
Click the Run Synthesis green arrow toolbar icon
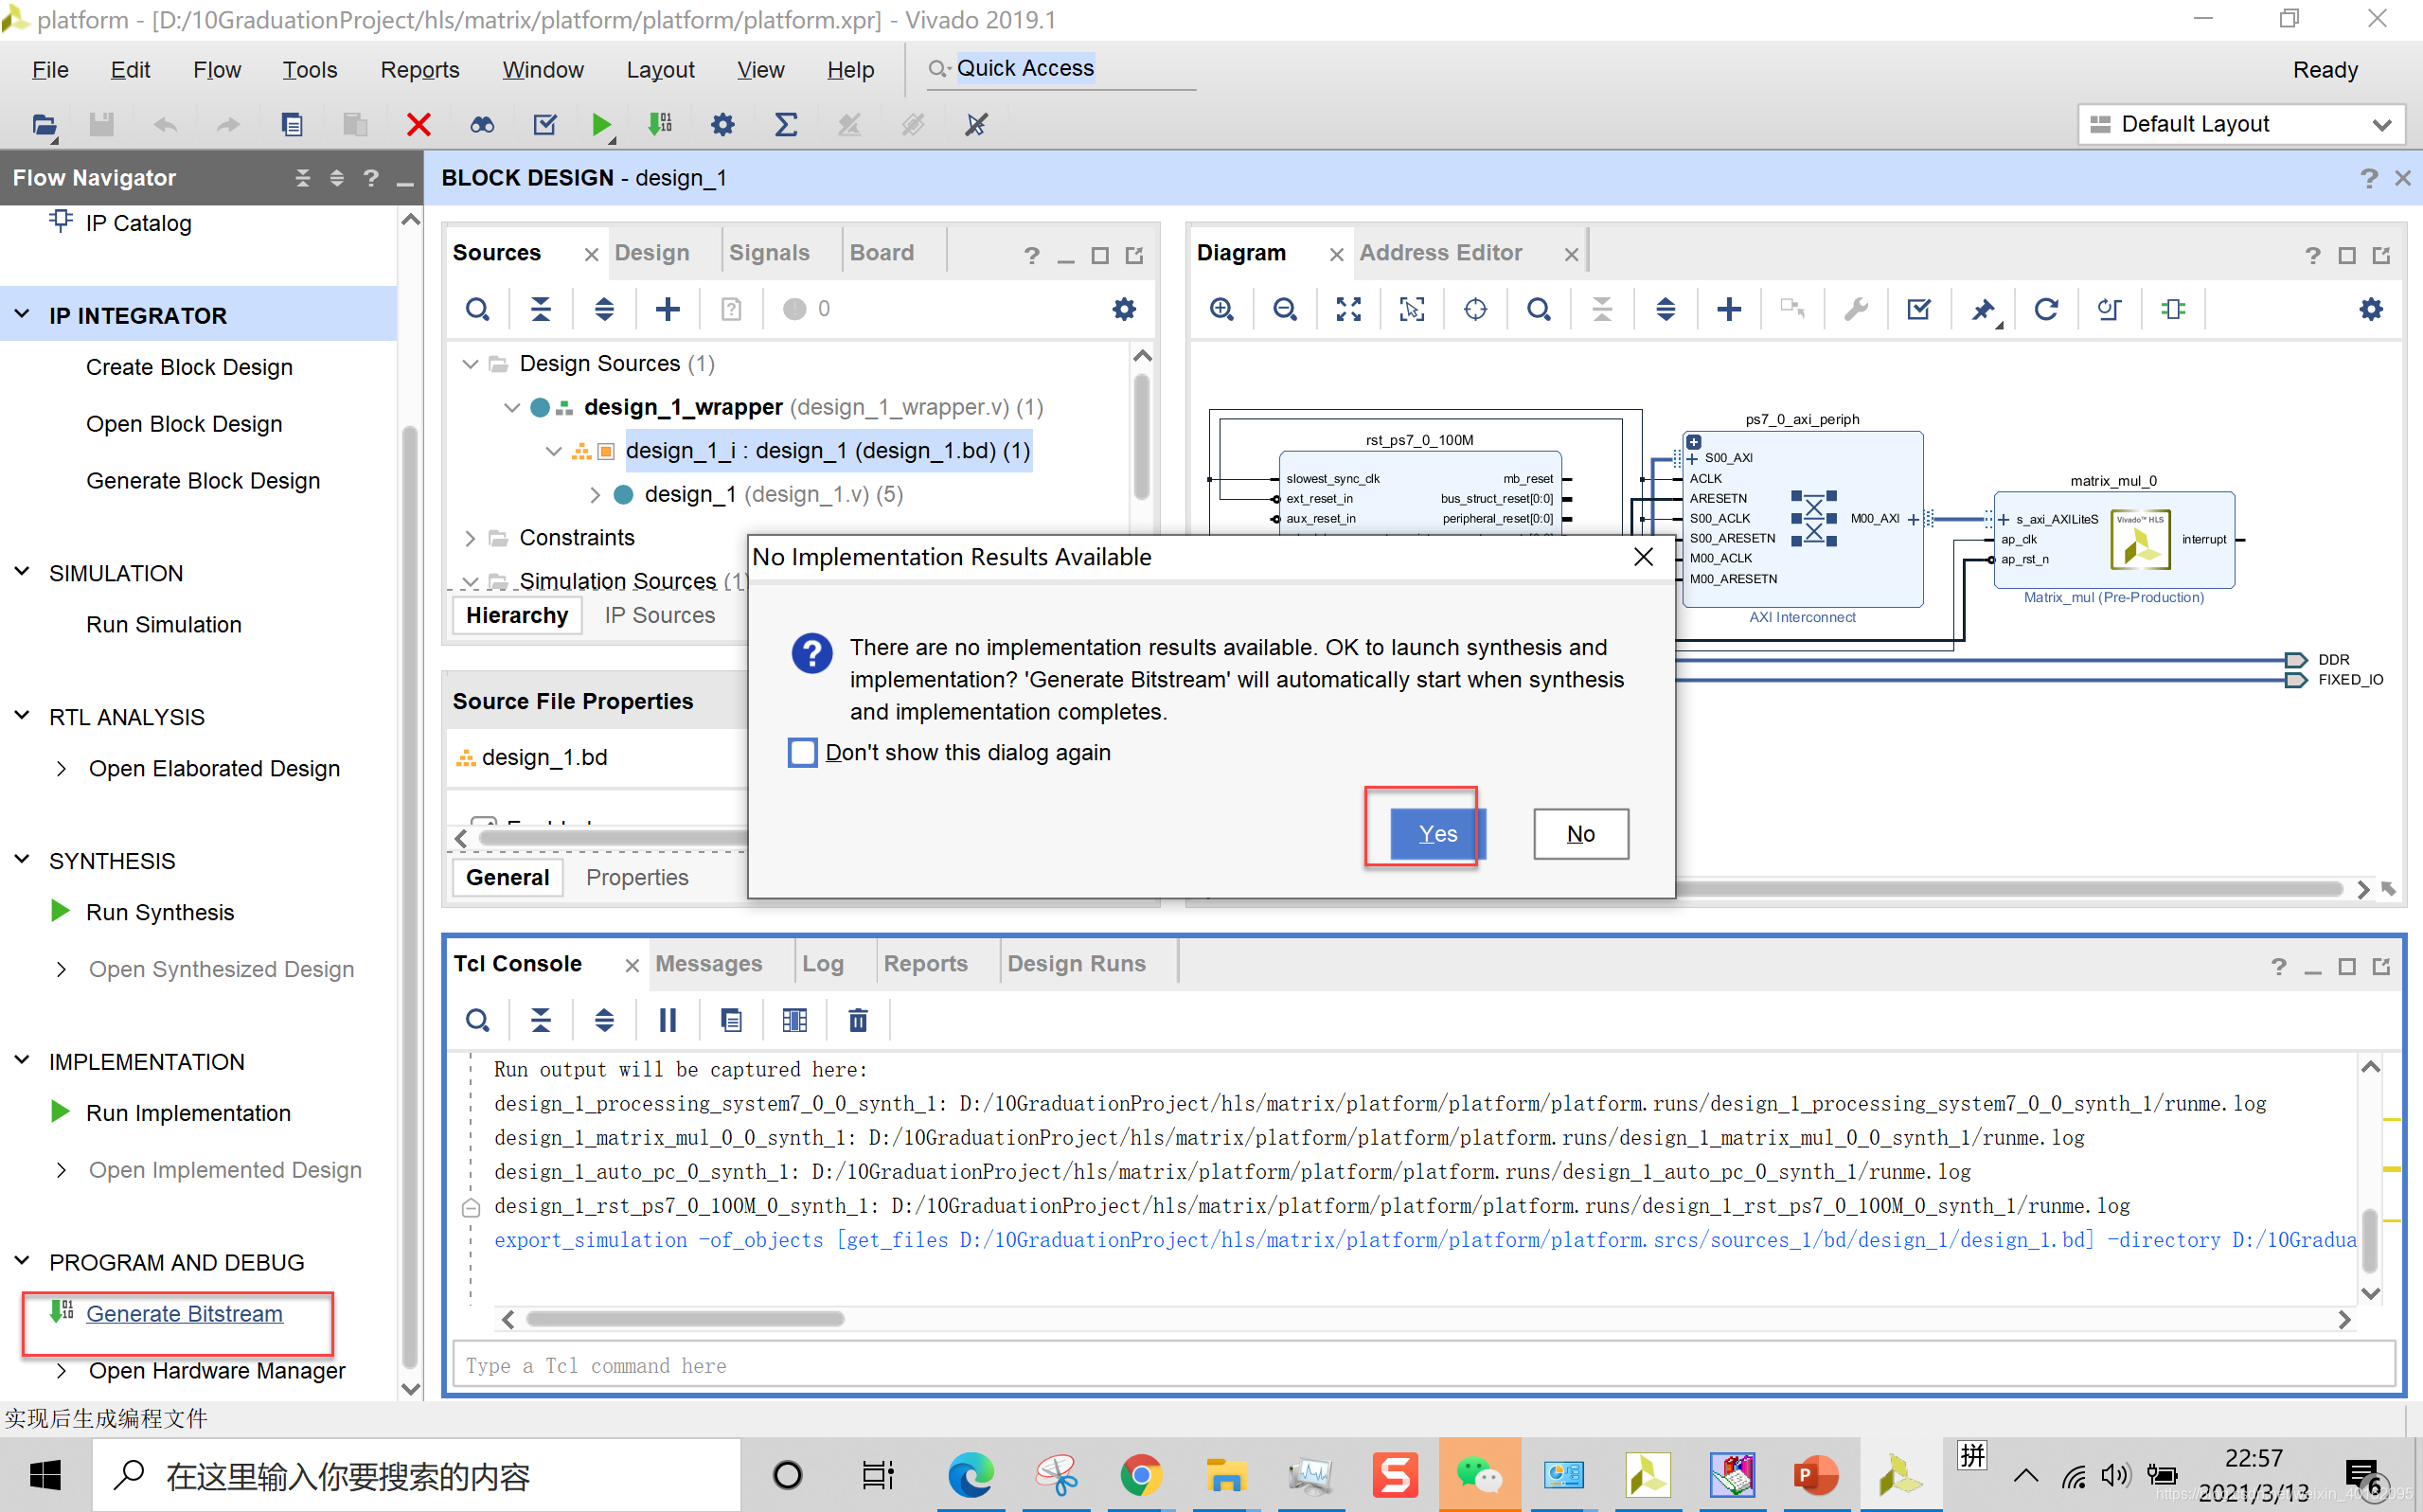coord(600,124)
